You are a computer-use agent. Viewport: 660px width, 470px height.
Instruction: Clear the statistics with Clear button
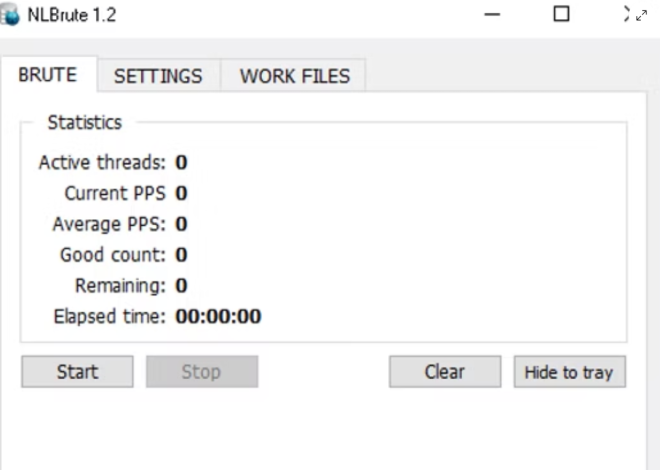tap(444, 372)
